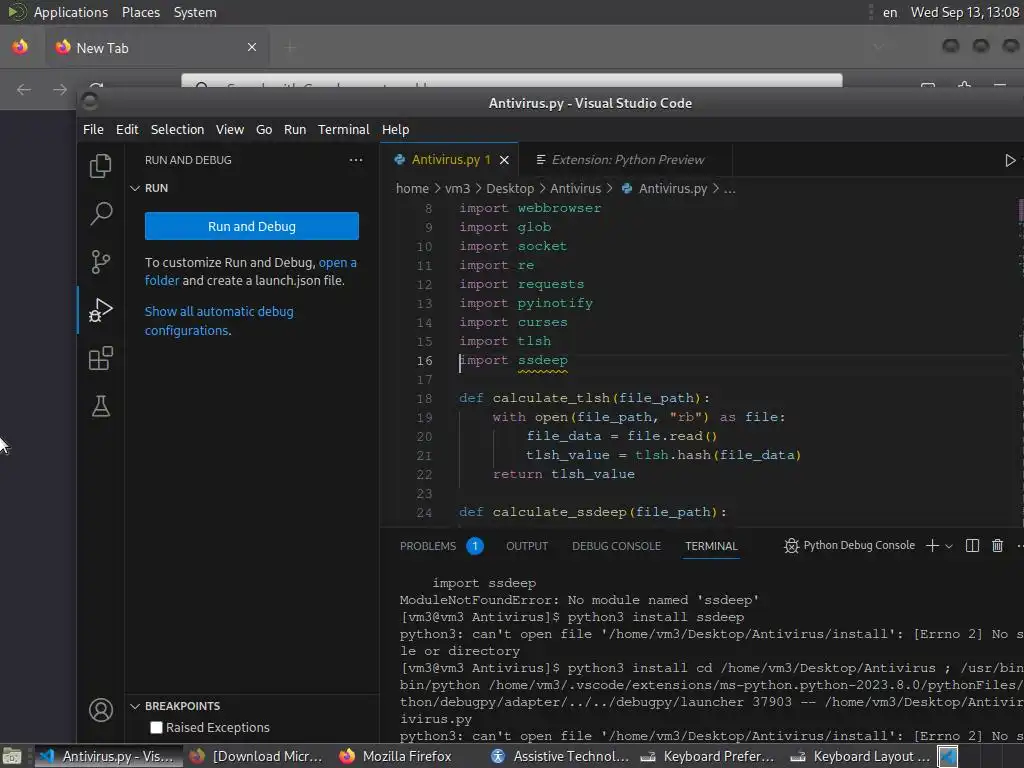The width and height of the screenshot is (1024, 768).
Task: Click the breadcrumb ellipsis after Antivirus.py
Action: pos(729,189)
